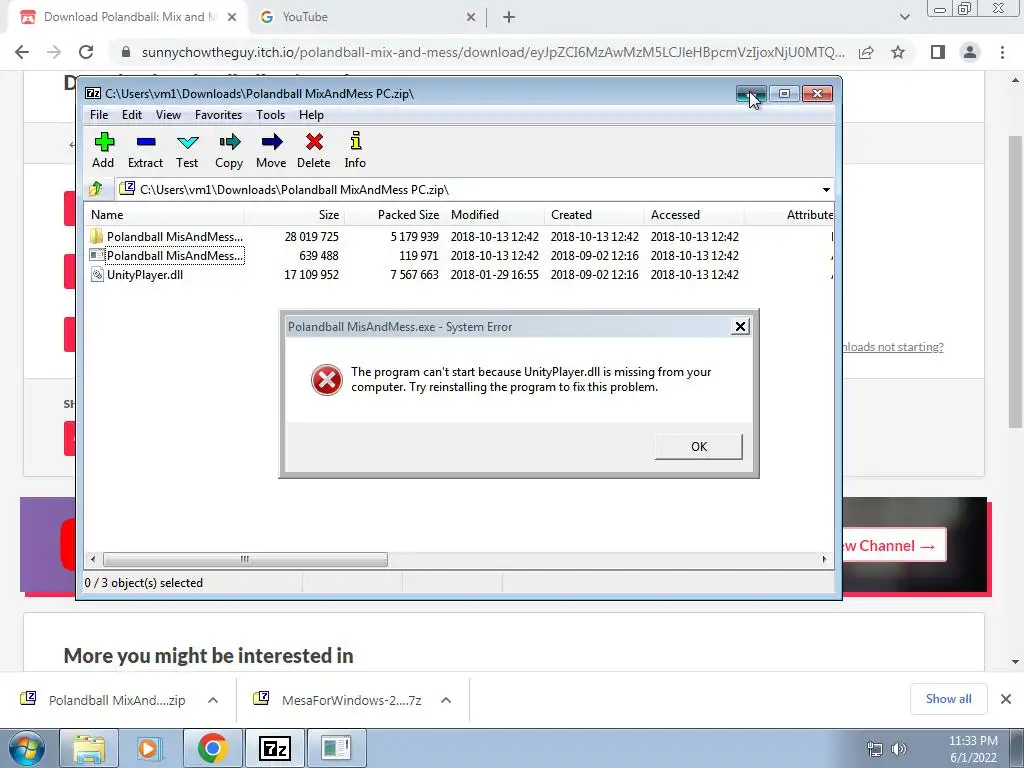Sort files by the Size column

[295, 215]
